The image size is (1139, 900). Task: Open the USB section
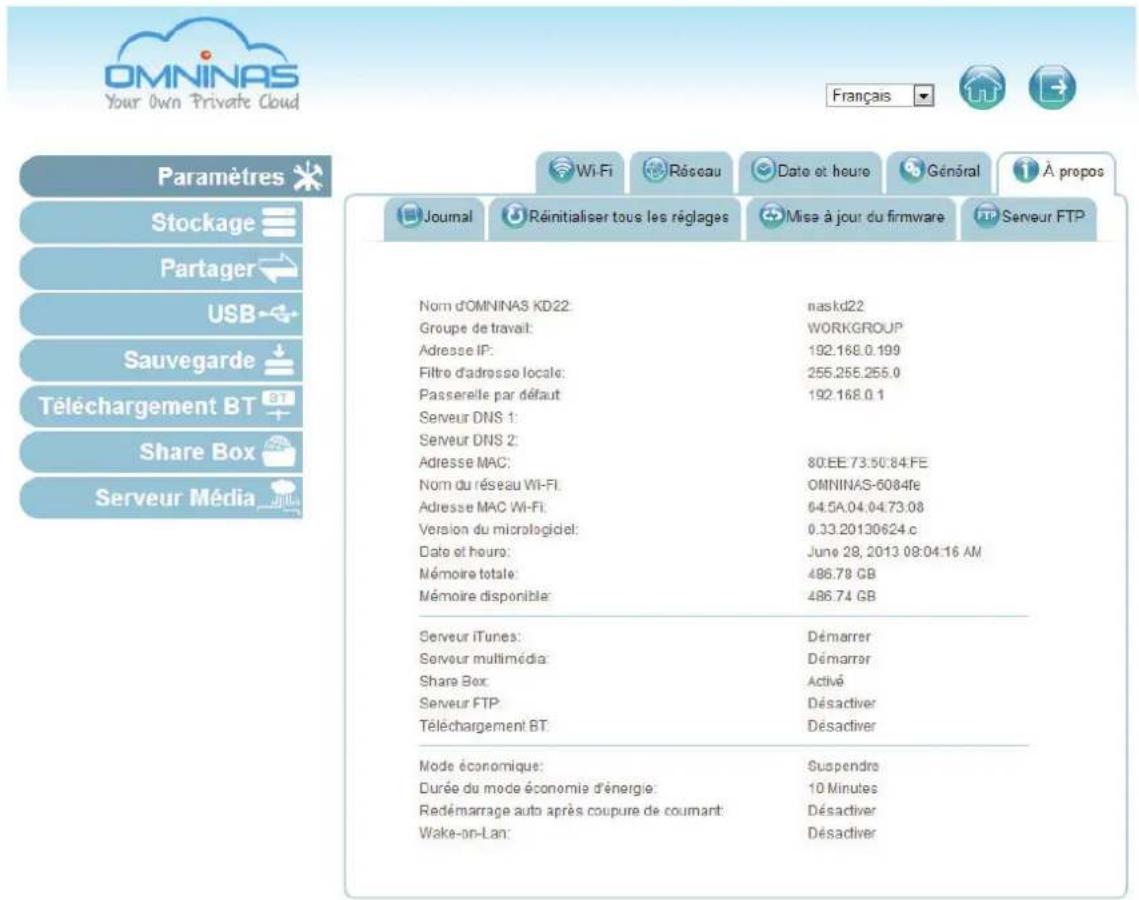(x=161, y=314)
